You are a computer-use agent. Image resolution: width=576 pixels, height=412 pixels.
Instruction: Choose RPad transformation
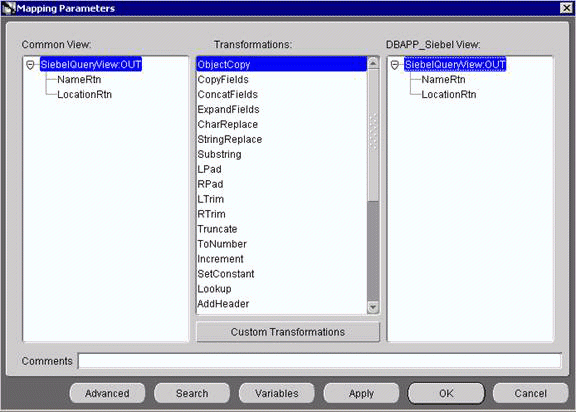(282, 184)
